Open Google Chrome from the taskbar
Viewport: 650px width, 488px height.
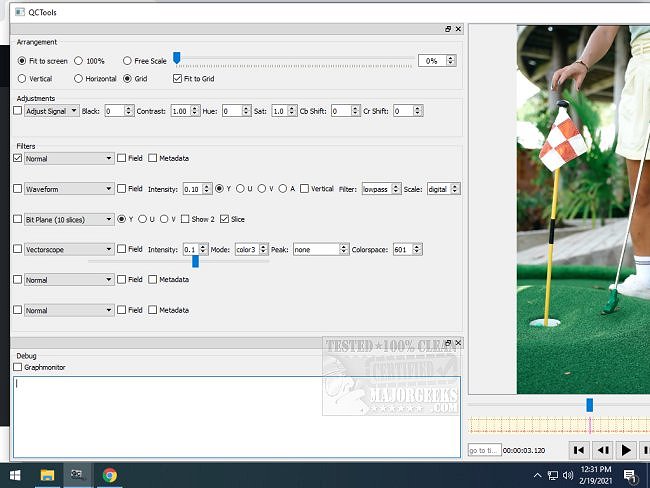coord(108,475)
